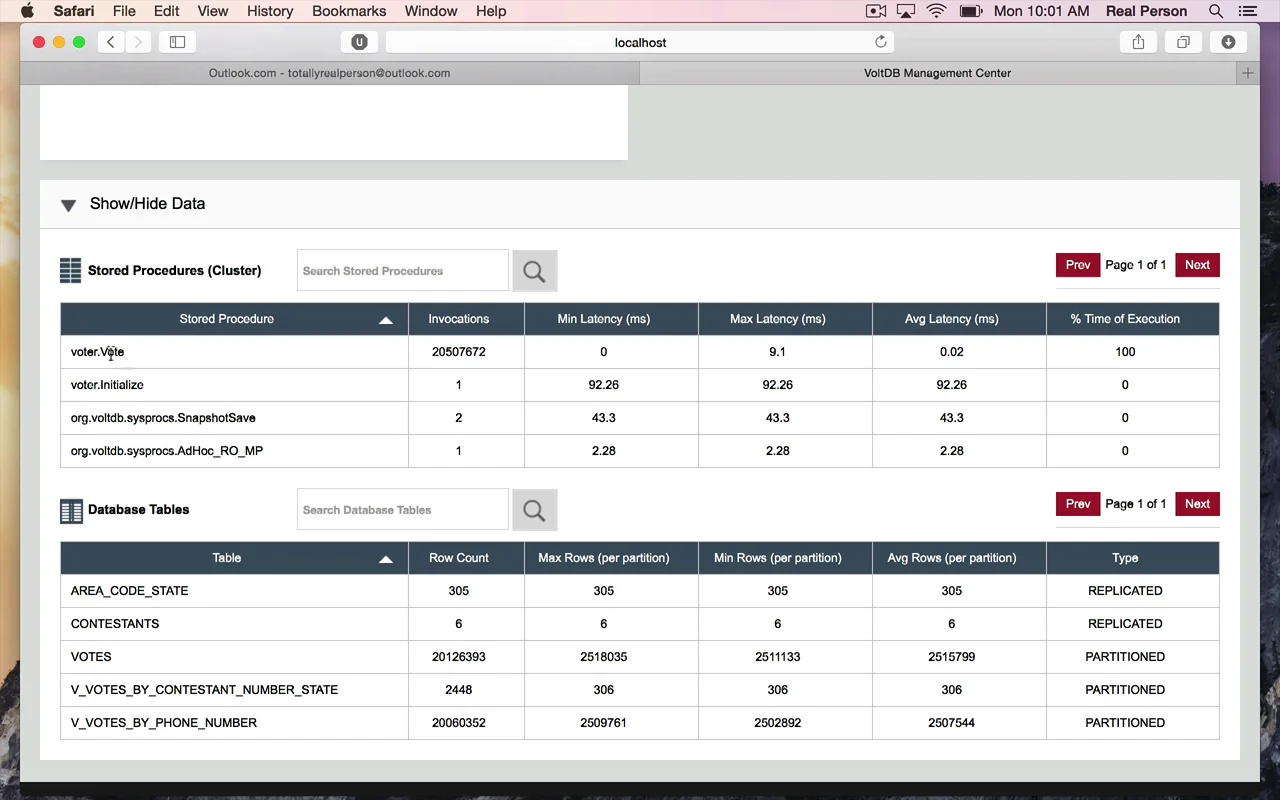Reload the localhost page
Image resolution: width=1280 pixels, height=800 pixels.
[x=880, y=42]
